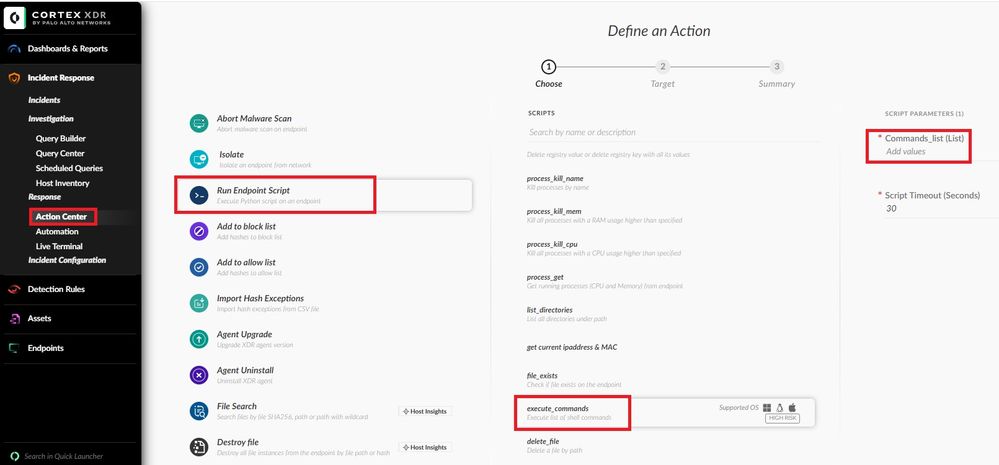Click the Isolate endpoint icon

(198, 159)
